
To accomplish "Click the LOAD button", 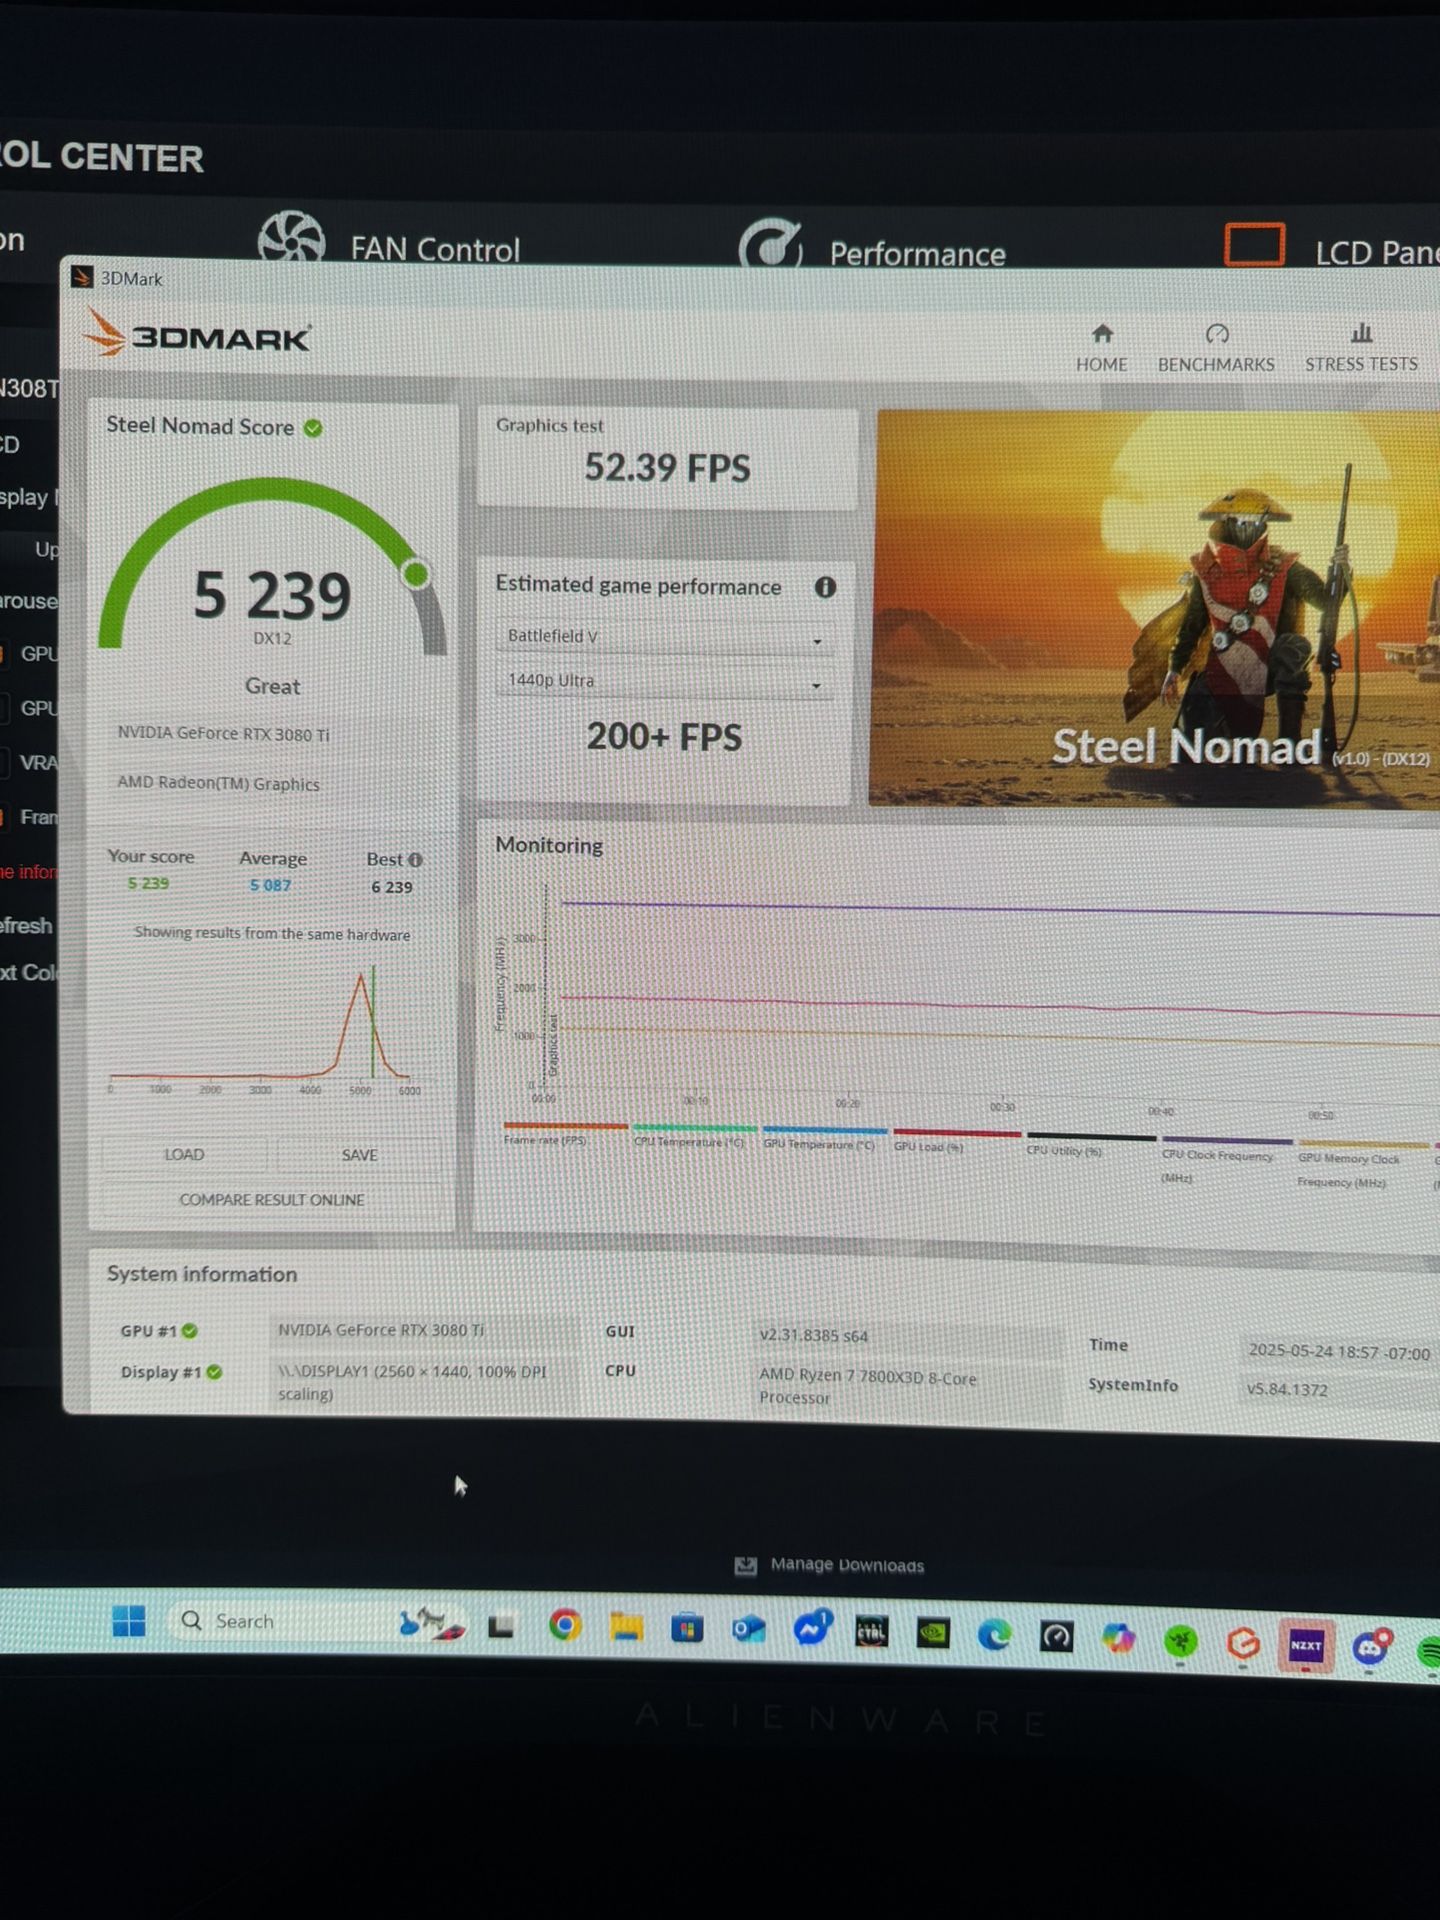I will pos(184,1154).
